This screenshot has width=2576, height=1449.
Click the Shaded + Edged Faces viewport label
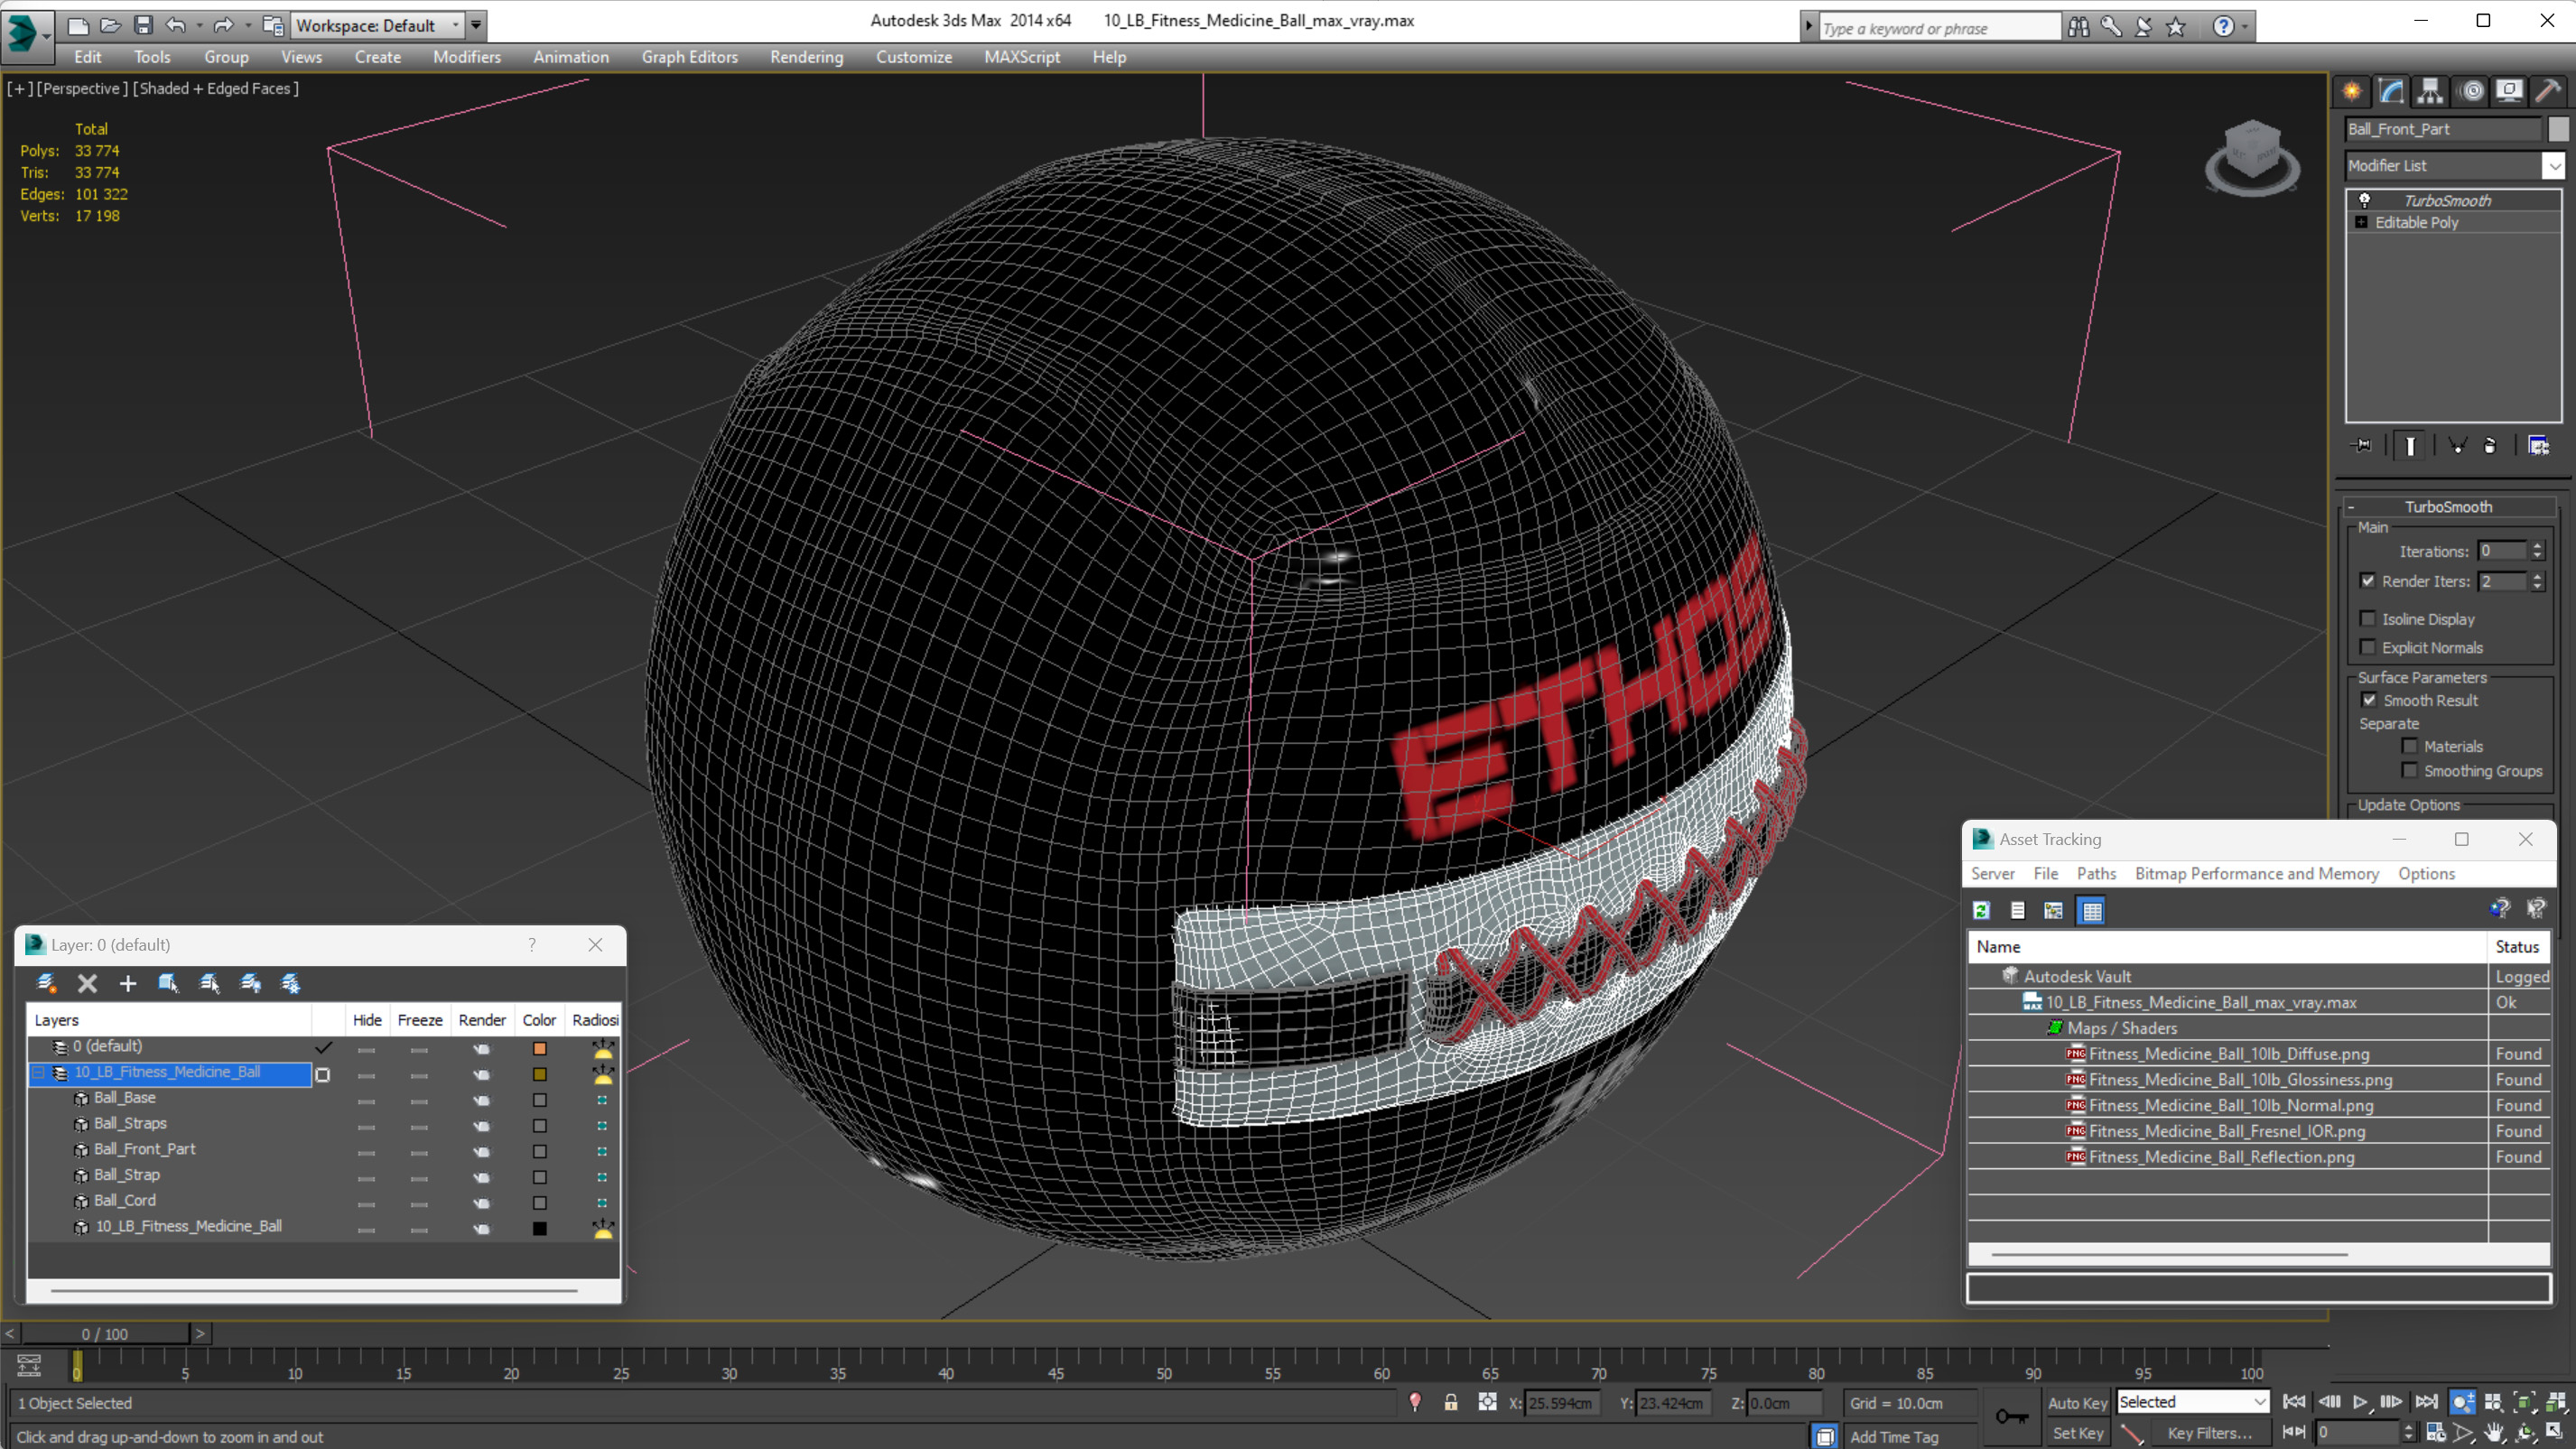pyautogui.click(x=216, y=88)
